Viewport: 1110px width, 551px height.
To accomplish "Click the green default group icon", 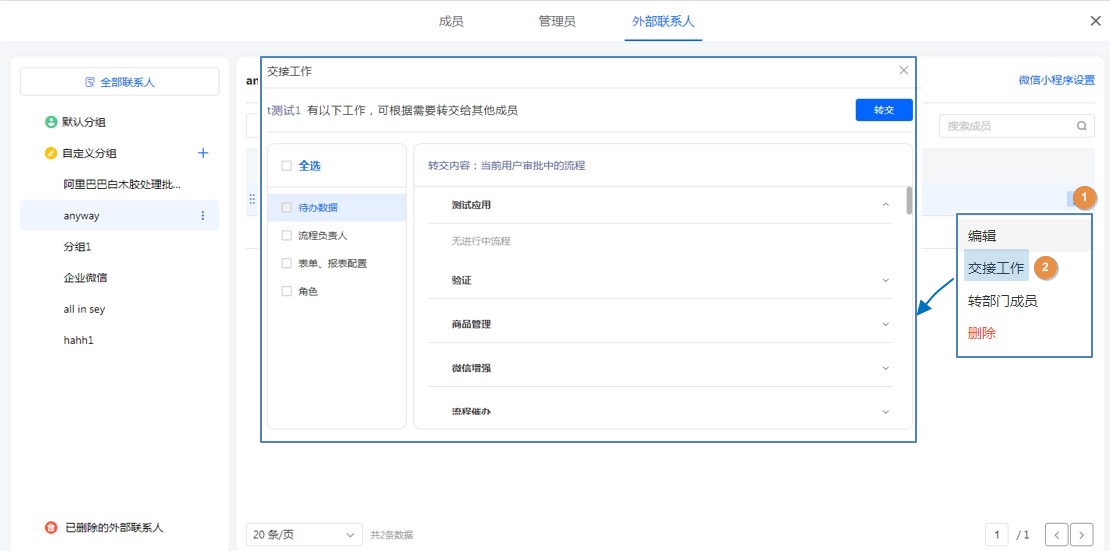I will (x=51, y=122).
